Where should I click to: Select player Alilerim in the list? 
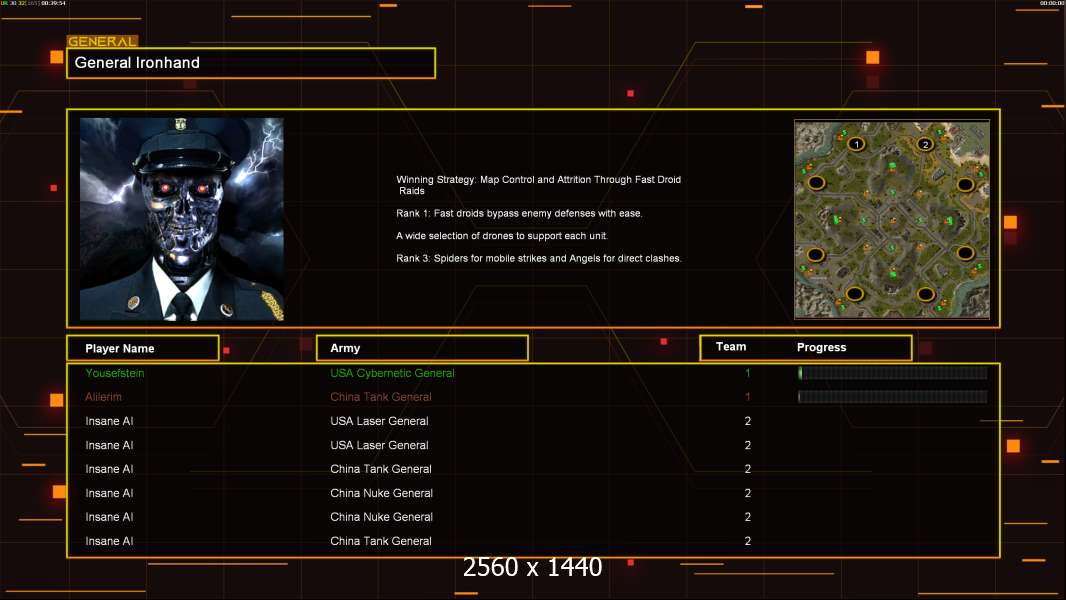pos(104,397)
